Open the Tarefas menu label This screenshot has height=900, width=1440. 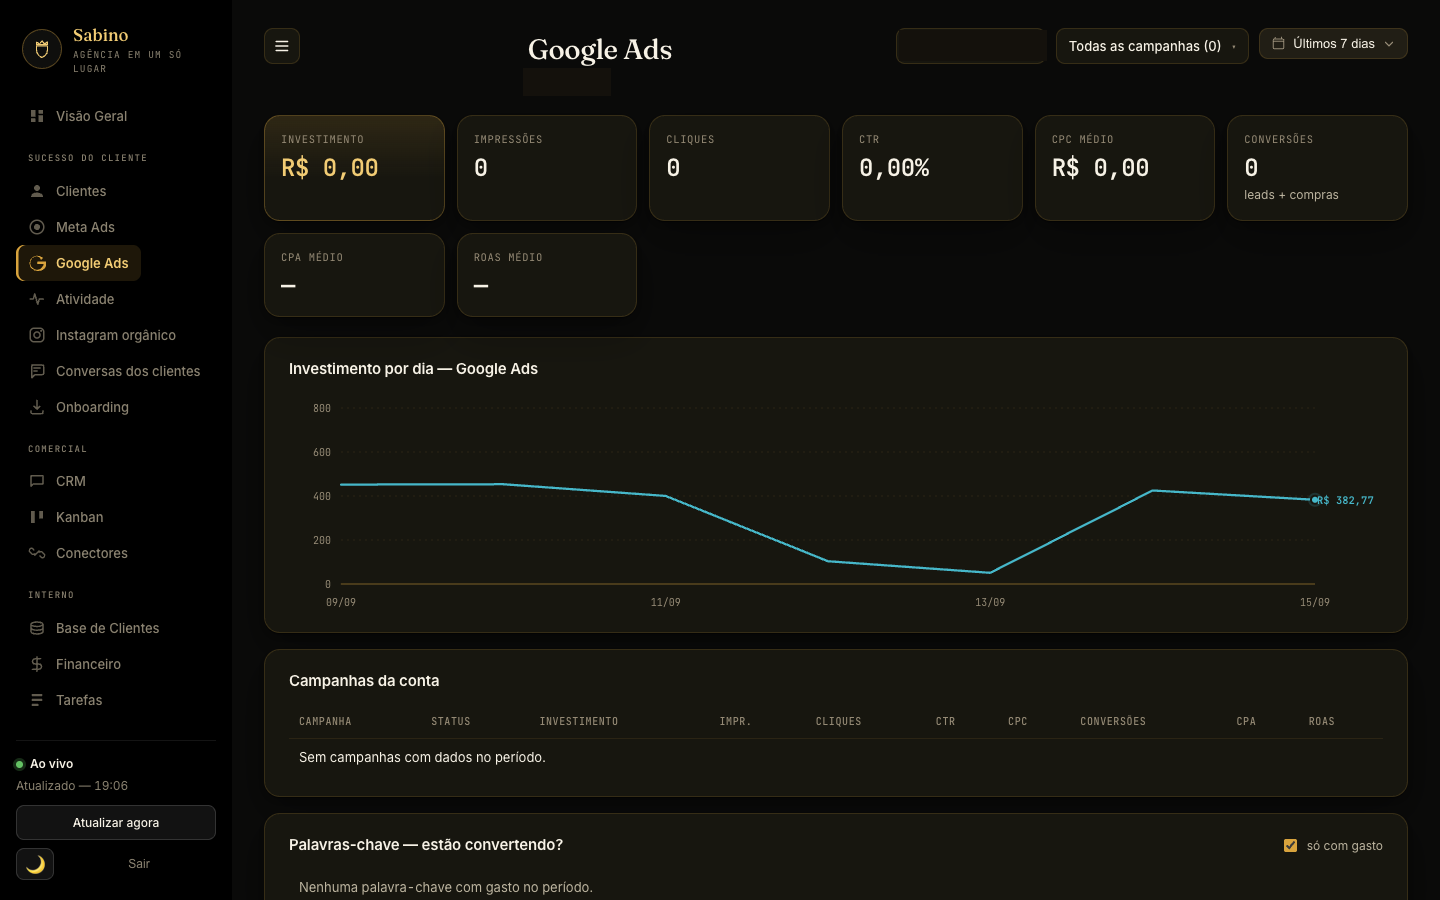click(79, 700)
